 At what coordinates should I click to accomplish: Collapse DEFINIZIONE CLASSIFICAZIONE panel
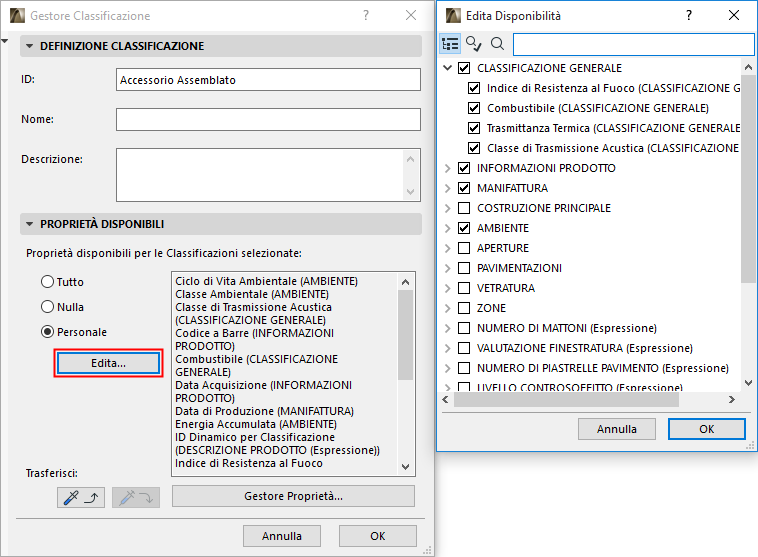(x=29, y=46)
